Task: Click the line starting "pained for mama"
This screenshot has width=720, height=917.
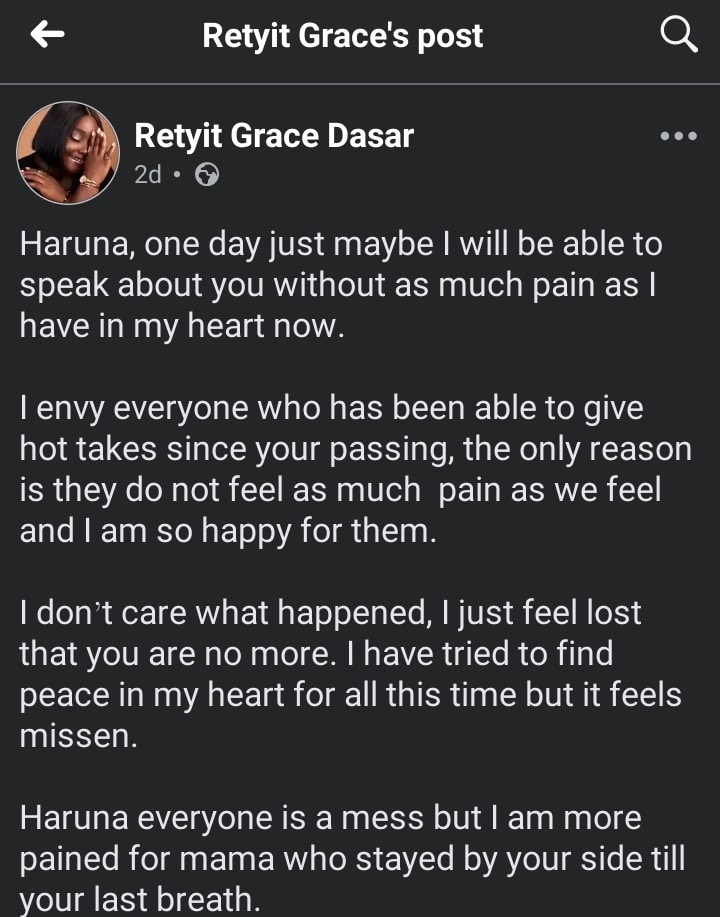Action: [352, 859]
